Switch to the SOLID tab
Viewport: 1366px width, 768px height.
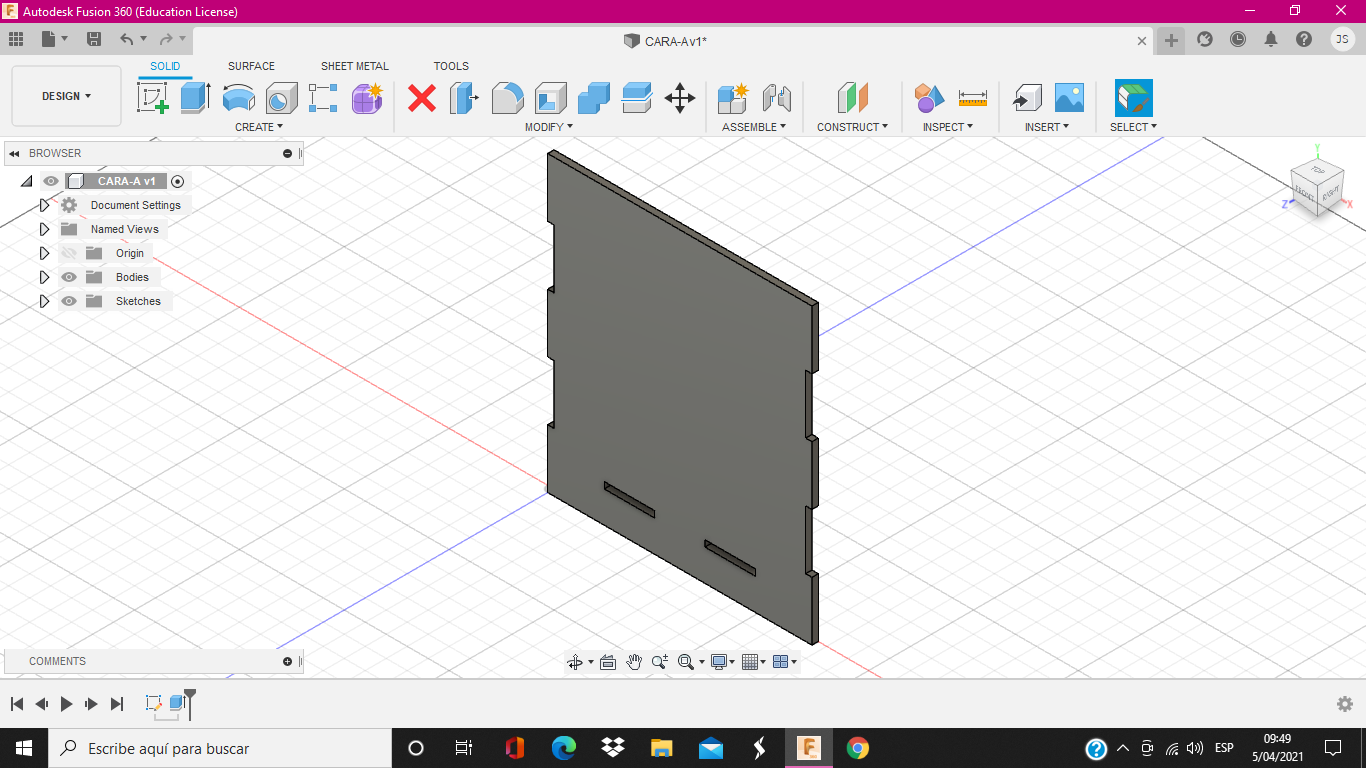[x=165, y=66]
